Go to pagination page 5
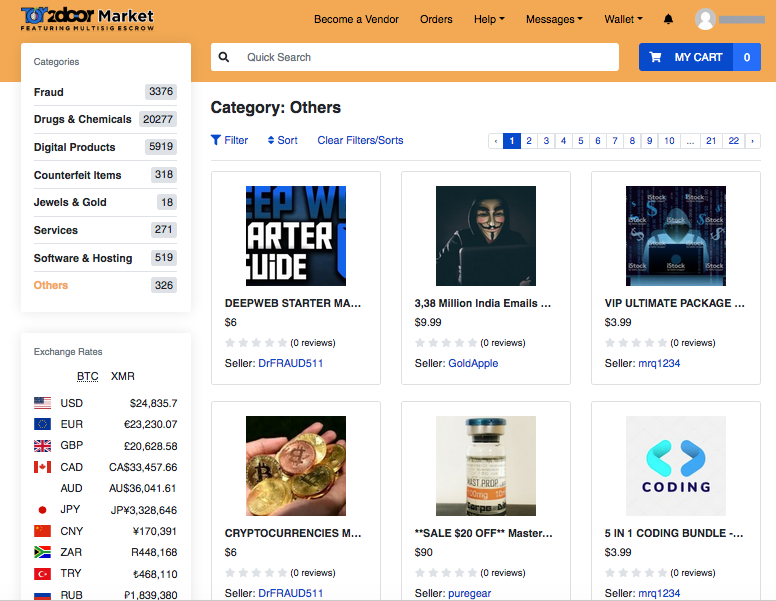The height and width of the screenshot is (601, 776). point(581,141)
